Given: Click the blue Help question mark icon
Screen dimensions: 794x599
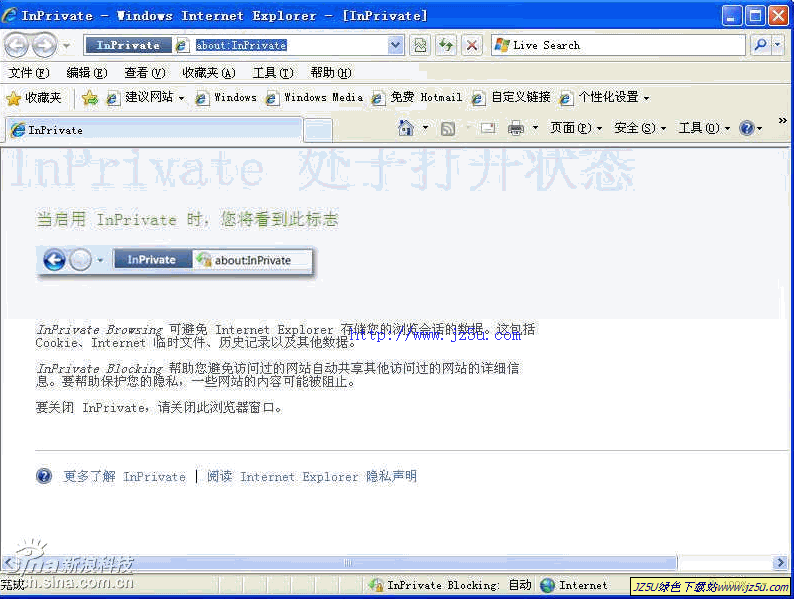Looking at the screenshot, I should [x=747, y=128].
